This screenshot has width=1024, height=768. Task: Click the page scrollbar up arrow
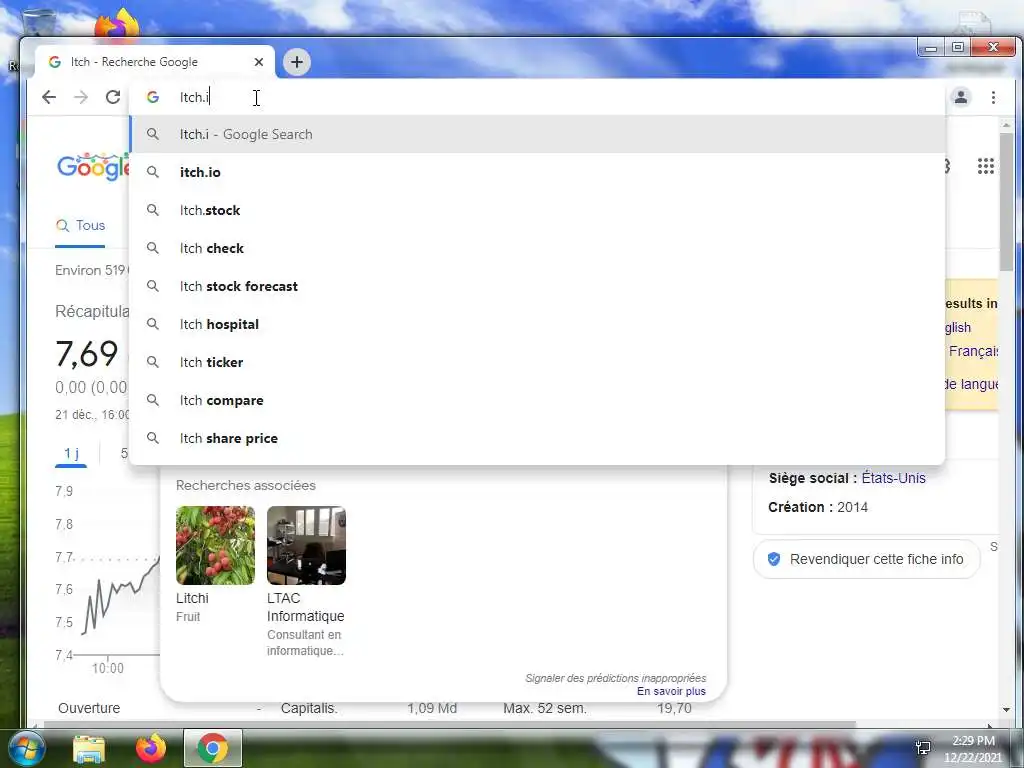[1006, 124]
